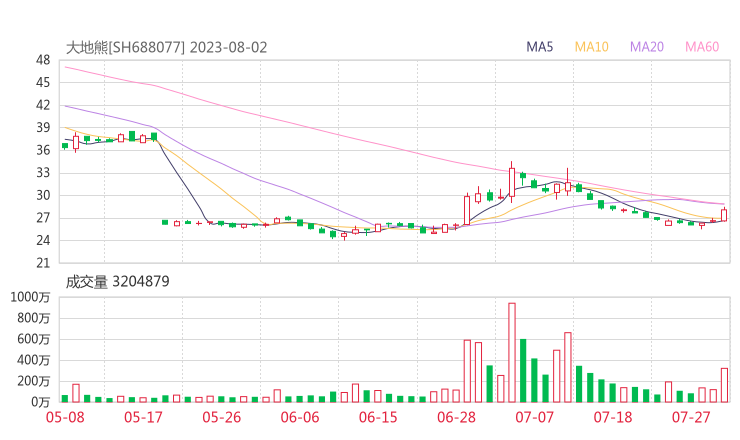740x440 pixels.
Task: Click the 24 price axis label
Action: click(43, 240)
